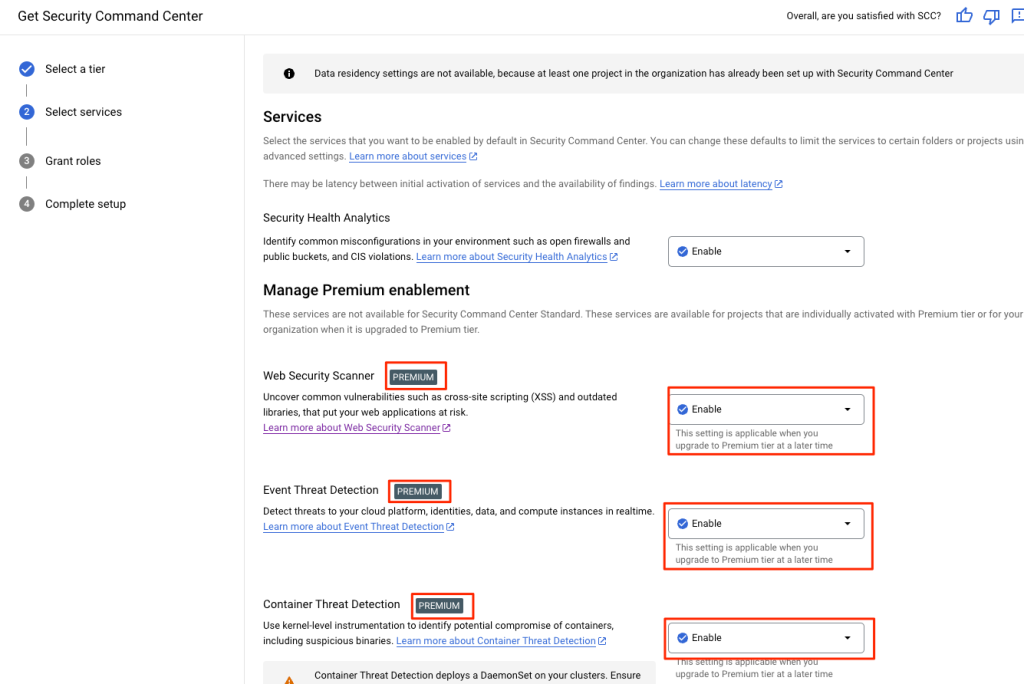Image resolution: width=1024 pixels, height=684 pixels.
Task: Open Learn more about Event Threat Detection link
Action: (353, 527)
